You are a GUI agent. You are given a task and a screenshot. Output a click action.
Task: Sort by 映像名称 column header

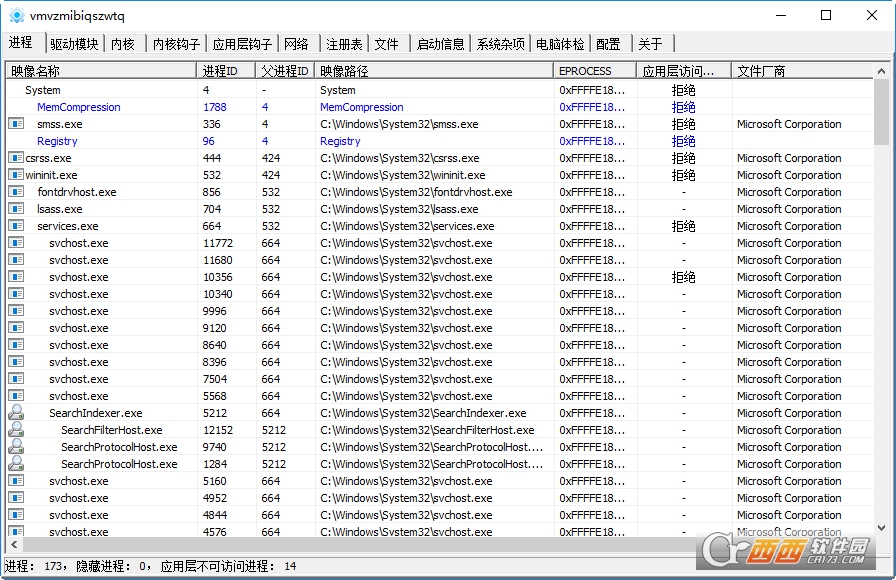100,71
